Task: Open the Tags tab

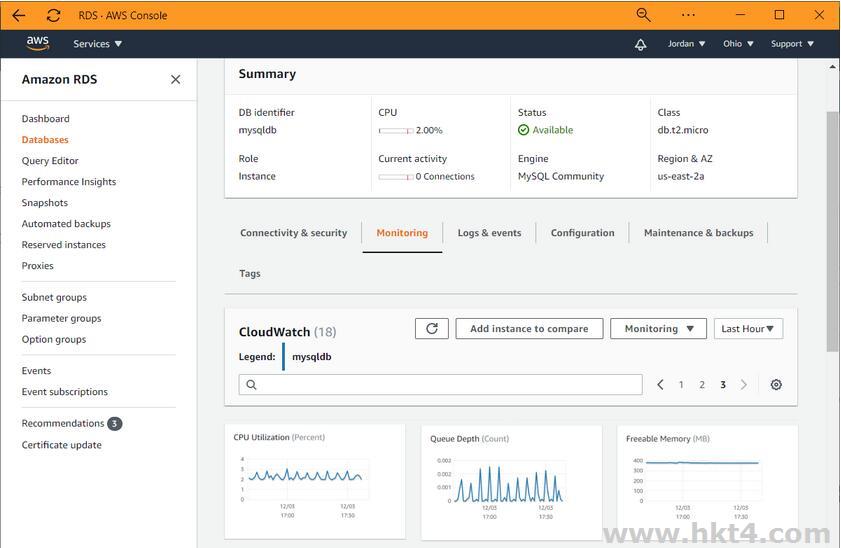Action: [250, 273]
